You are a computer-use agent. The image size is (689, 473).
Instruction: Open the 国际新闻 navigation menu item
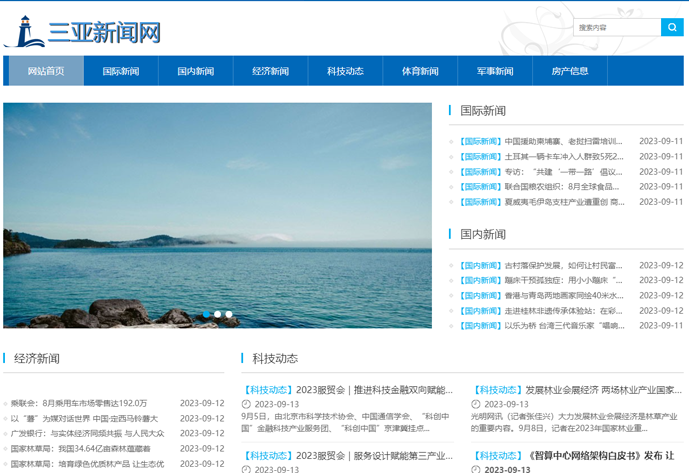click(121, 71)
